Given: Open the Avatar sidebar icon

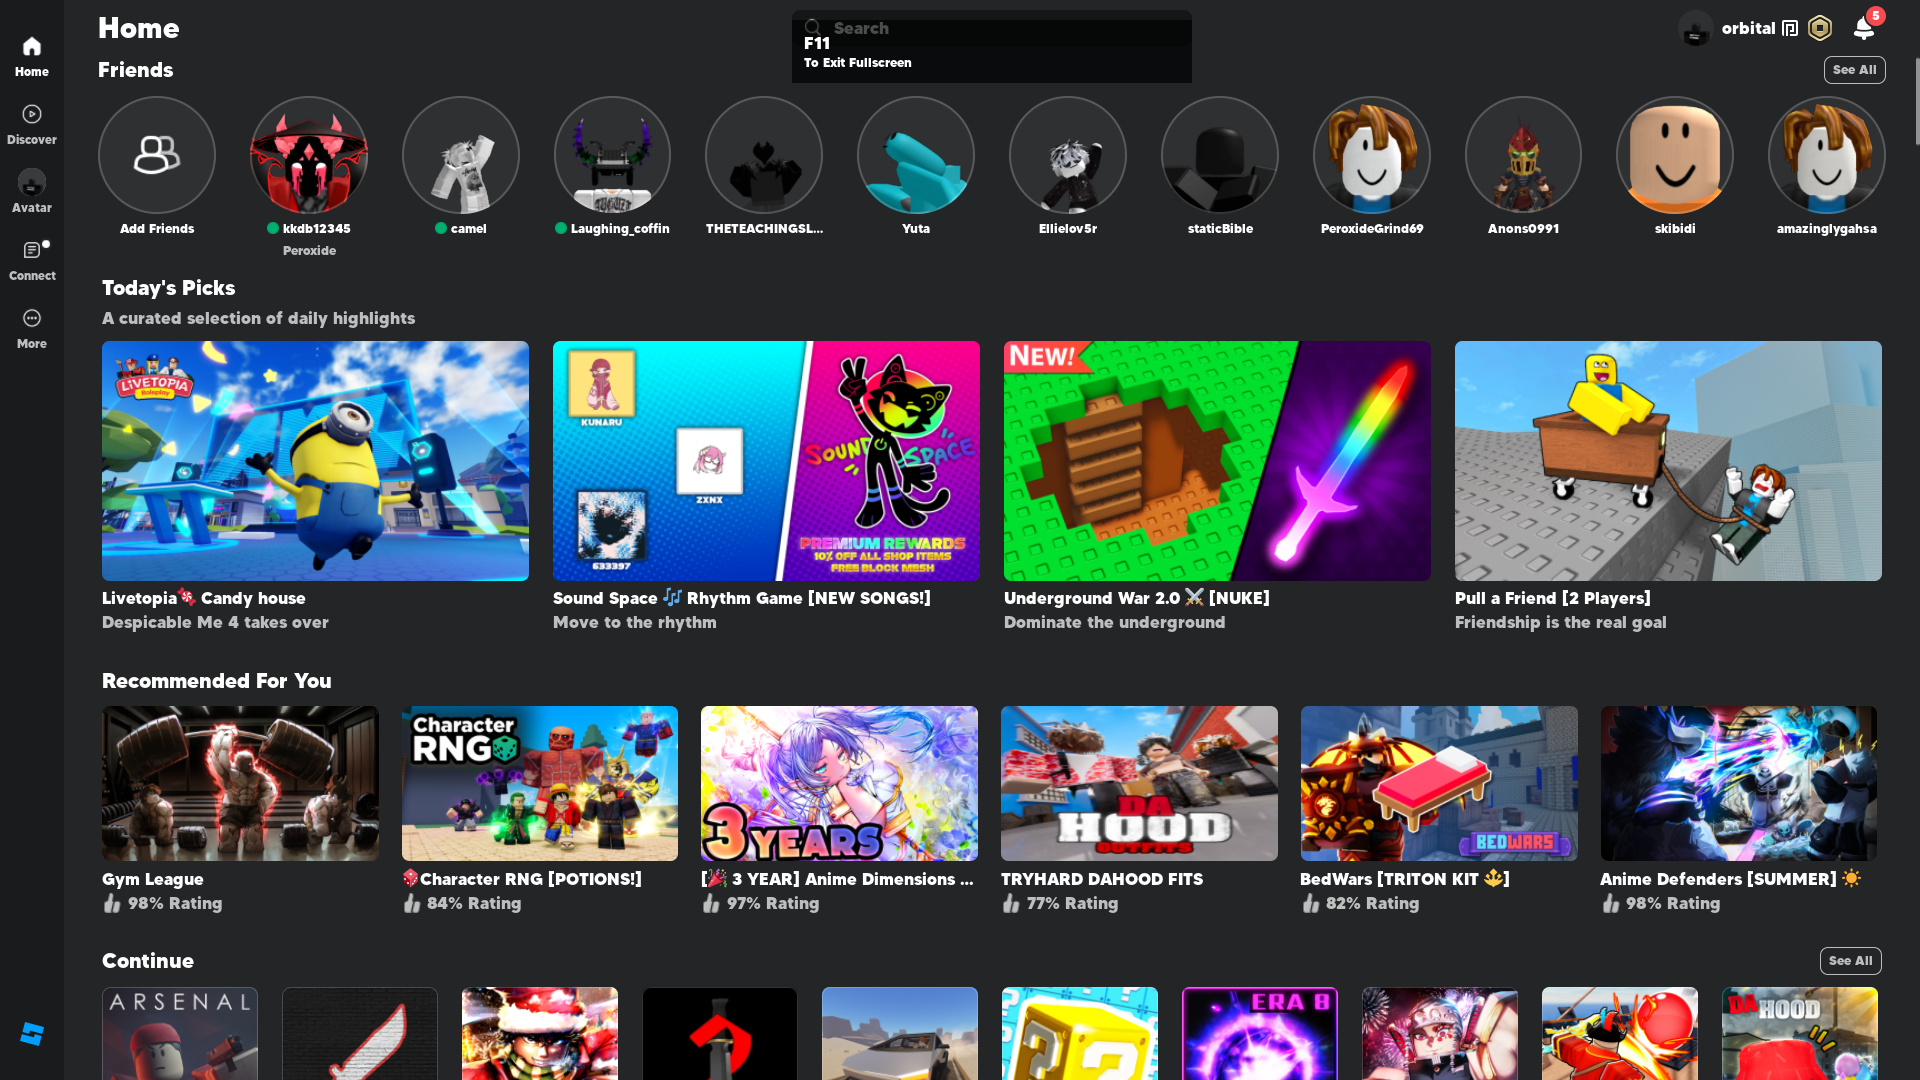Looking at the screenshot, I should click(x=32, y=183).
